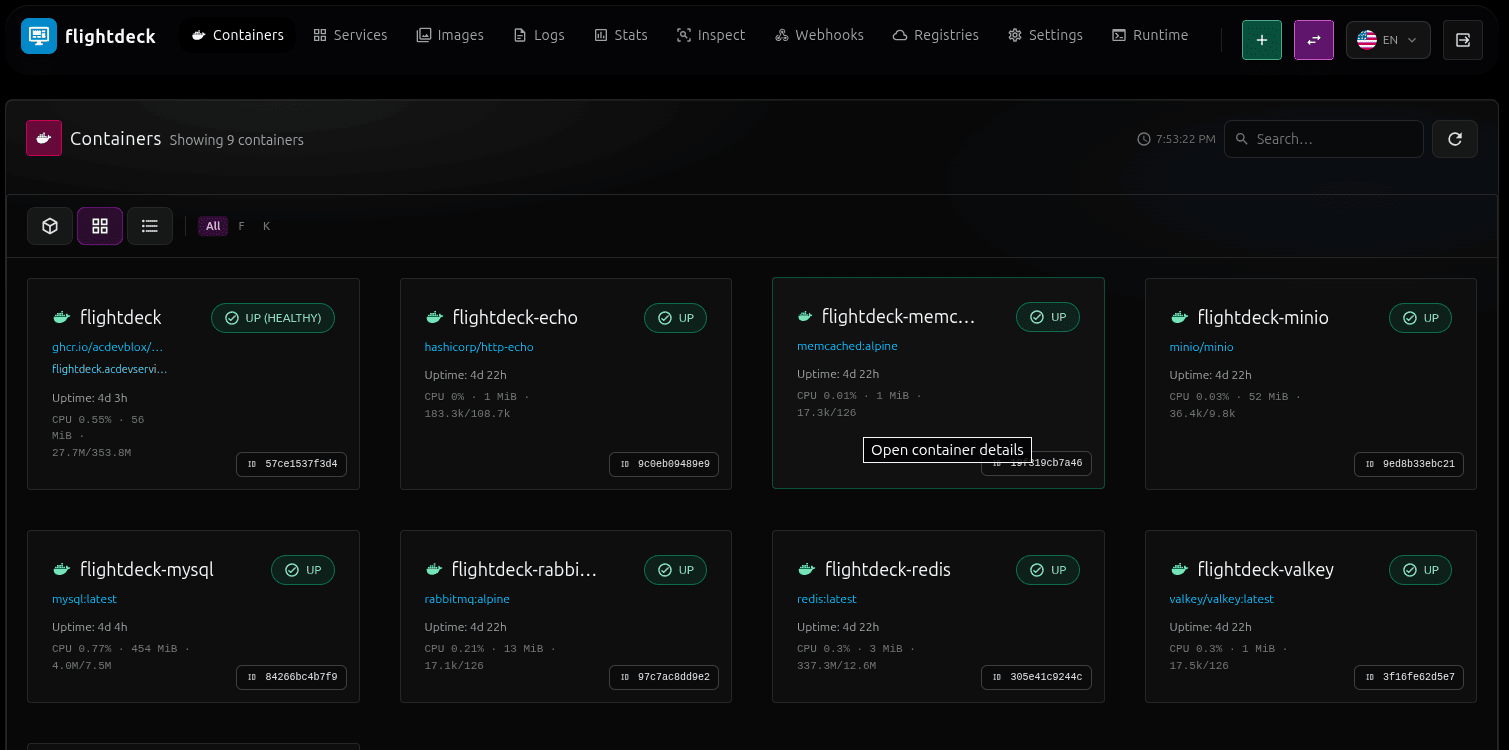Screen dimensions: 1509x750
Task: Copy container ID 57ce1537f3d4
Action: coord(292,464)
